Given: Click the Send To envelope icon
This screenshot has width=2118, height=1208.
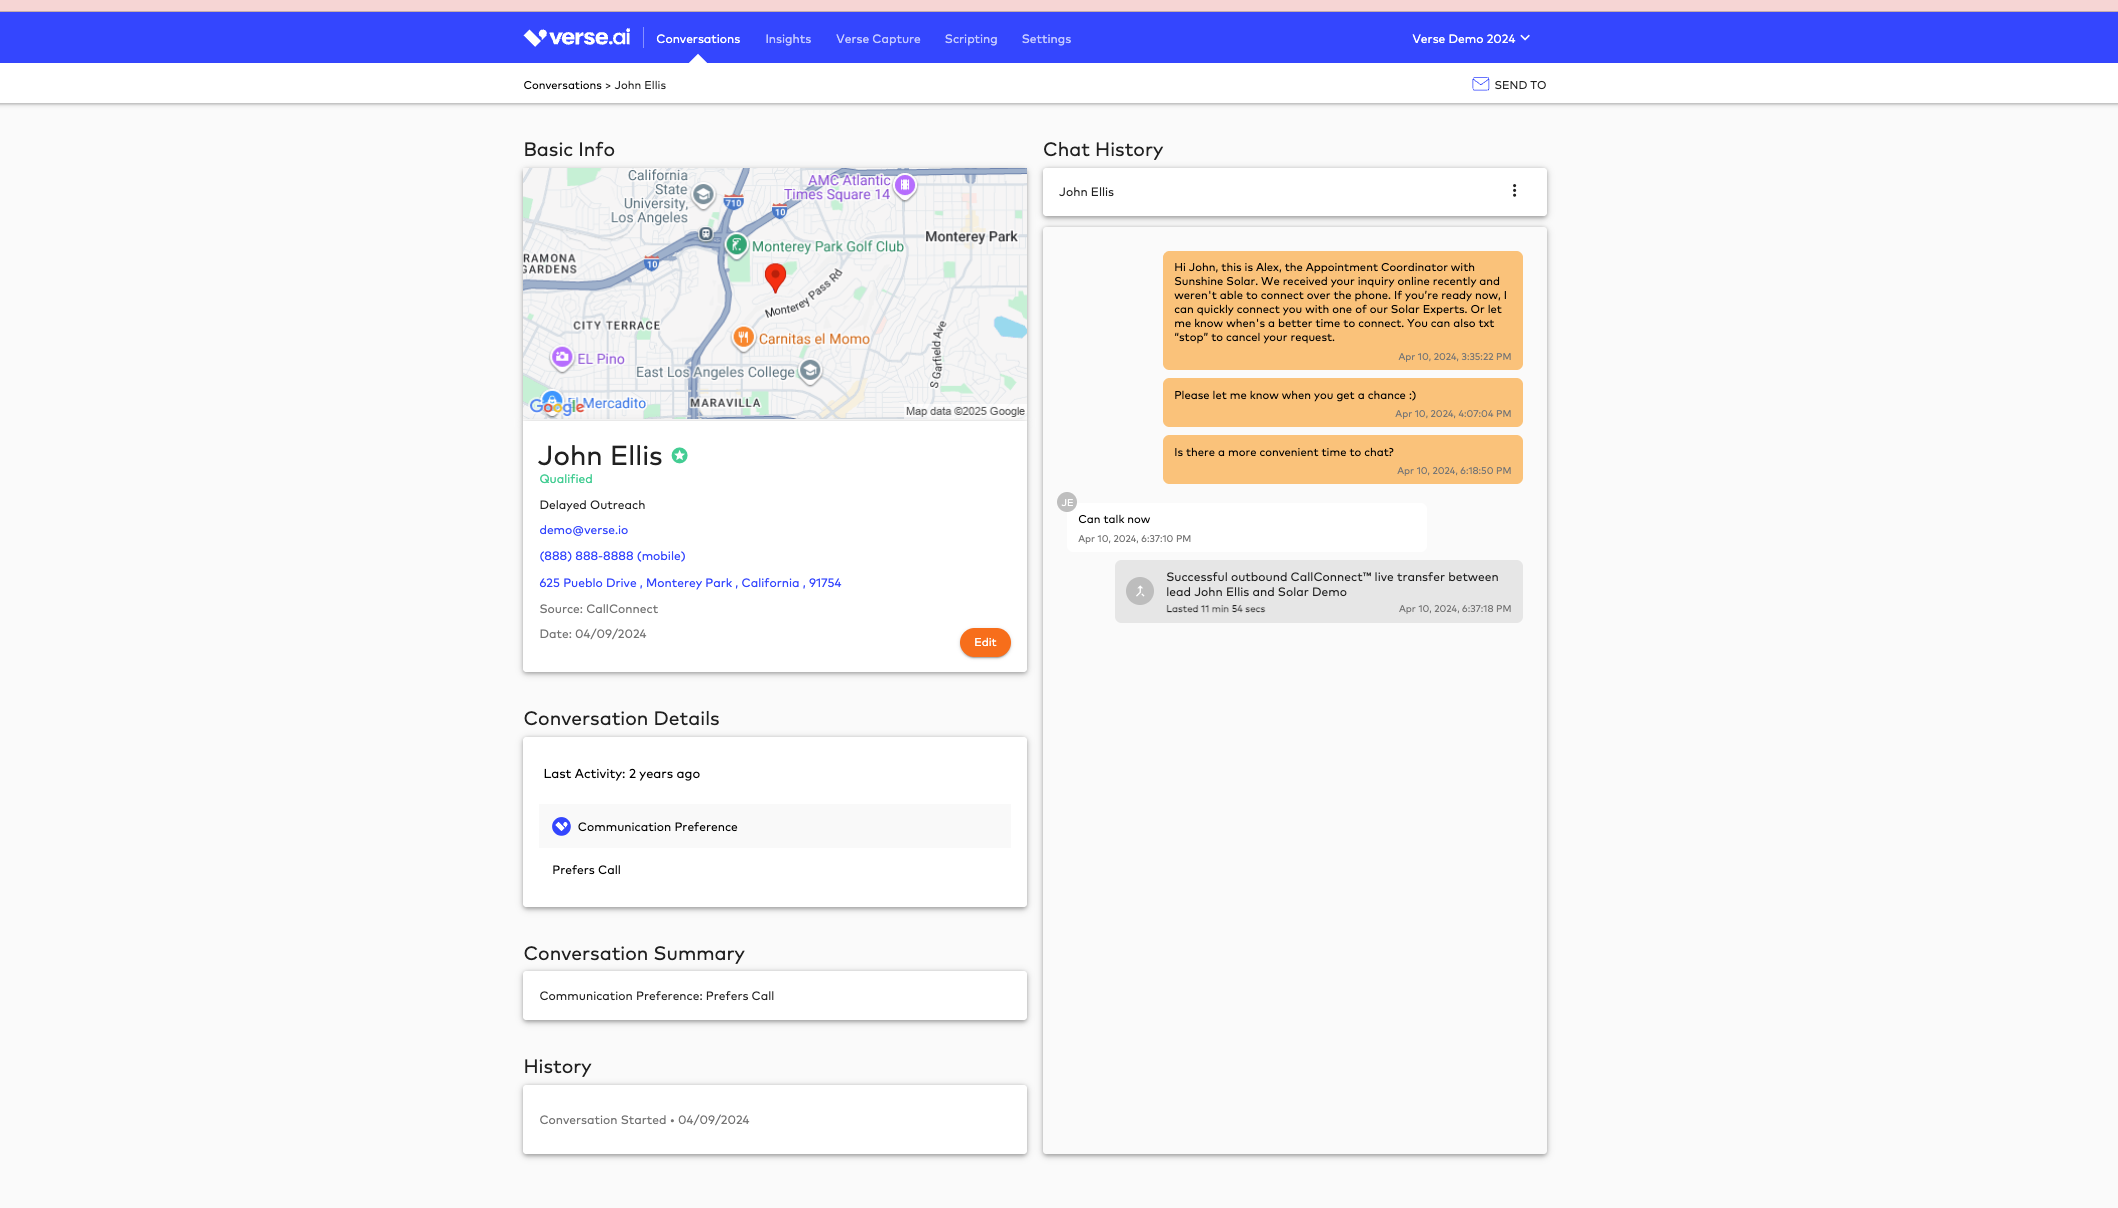Looking at the screenshot, I should (1480, 85).
